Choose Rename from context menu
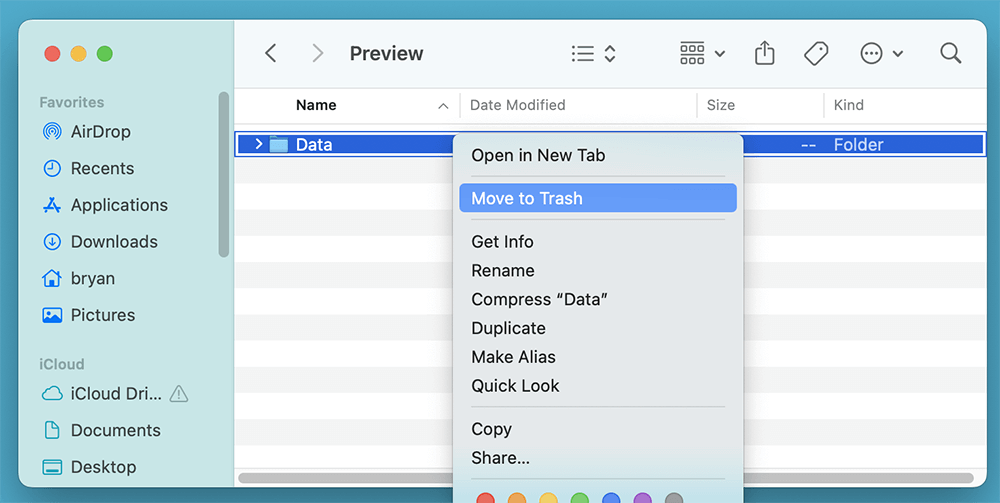 point(598,270)
